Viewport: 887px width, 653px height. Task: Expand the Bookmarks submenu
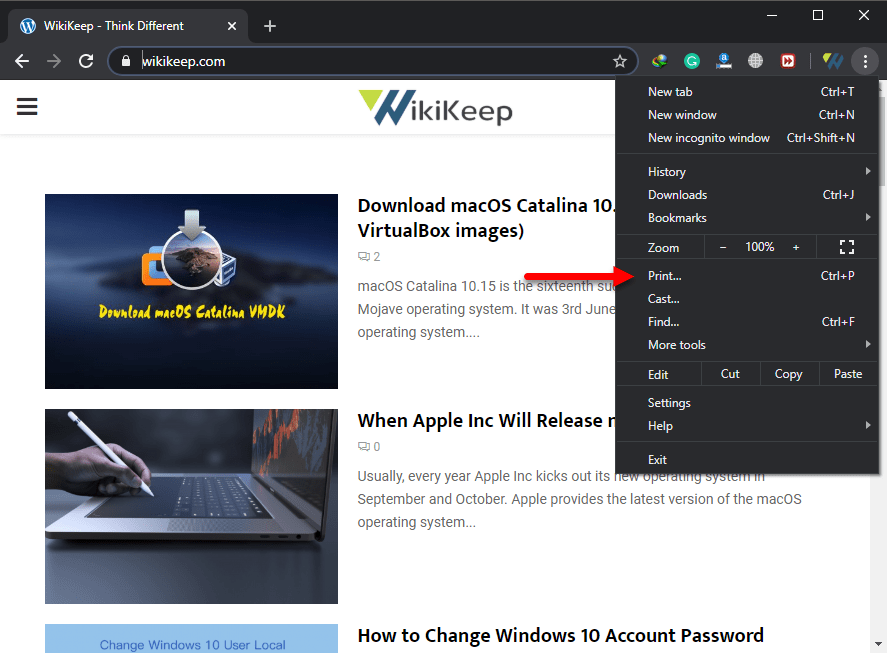pyautogui.click(x=747, y=218)
